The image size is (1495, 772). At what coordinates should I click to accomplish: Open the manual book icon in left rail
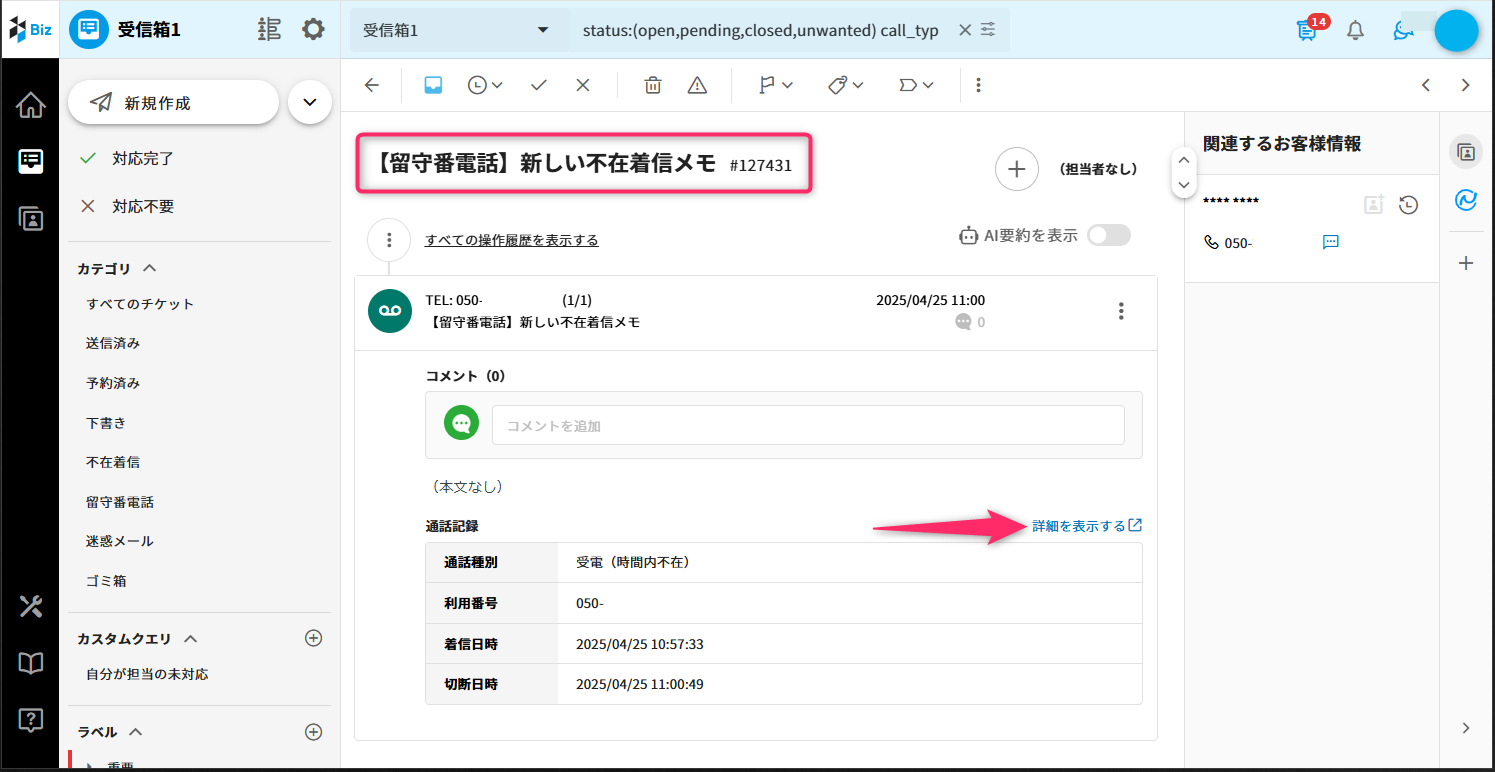coord(30,663)
